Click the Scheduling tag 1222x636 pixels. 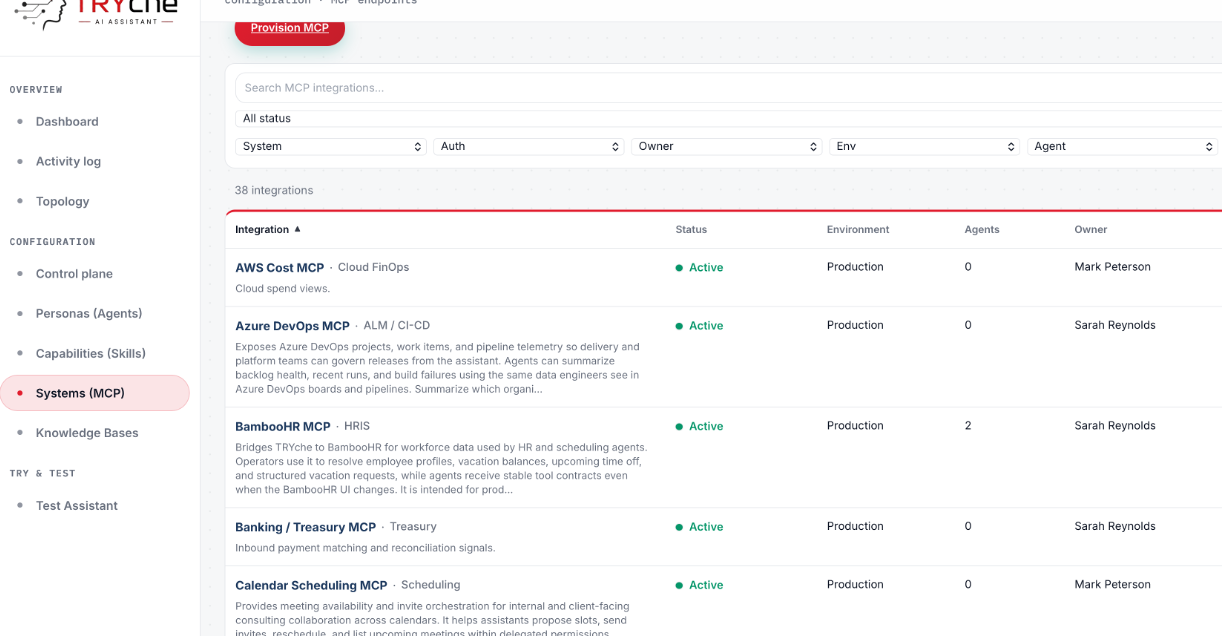[431, 585]
